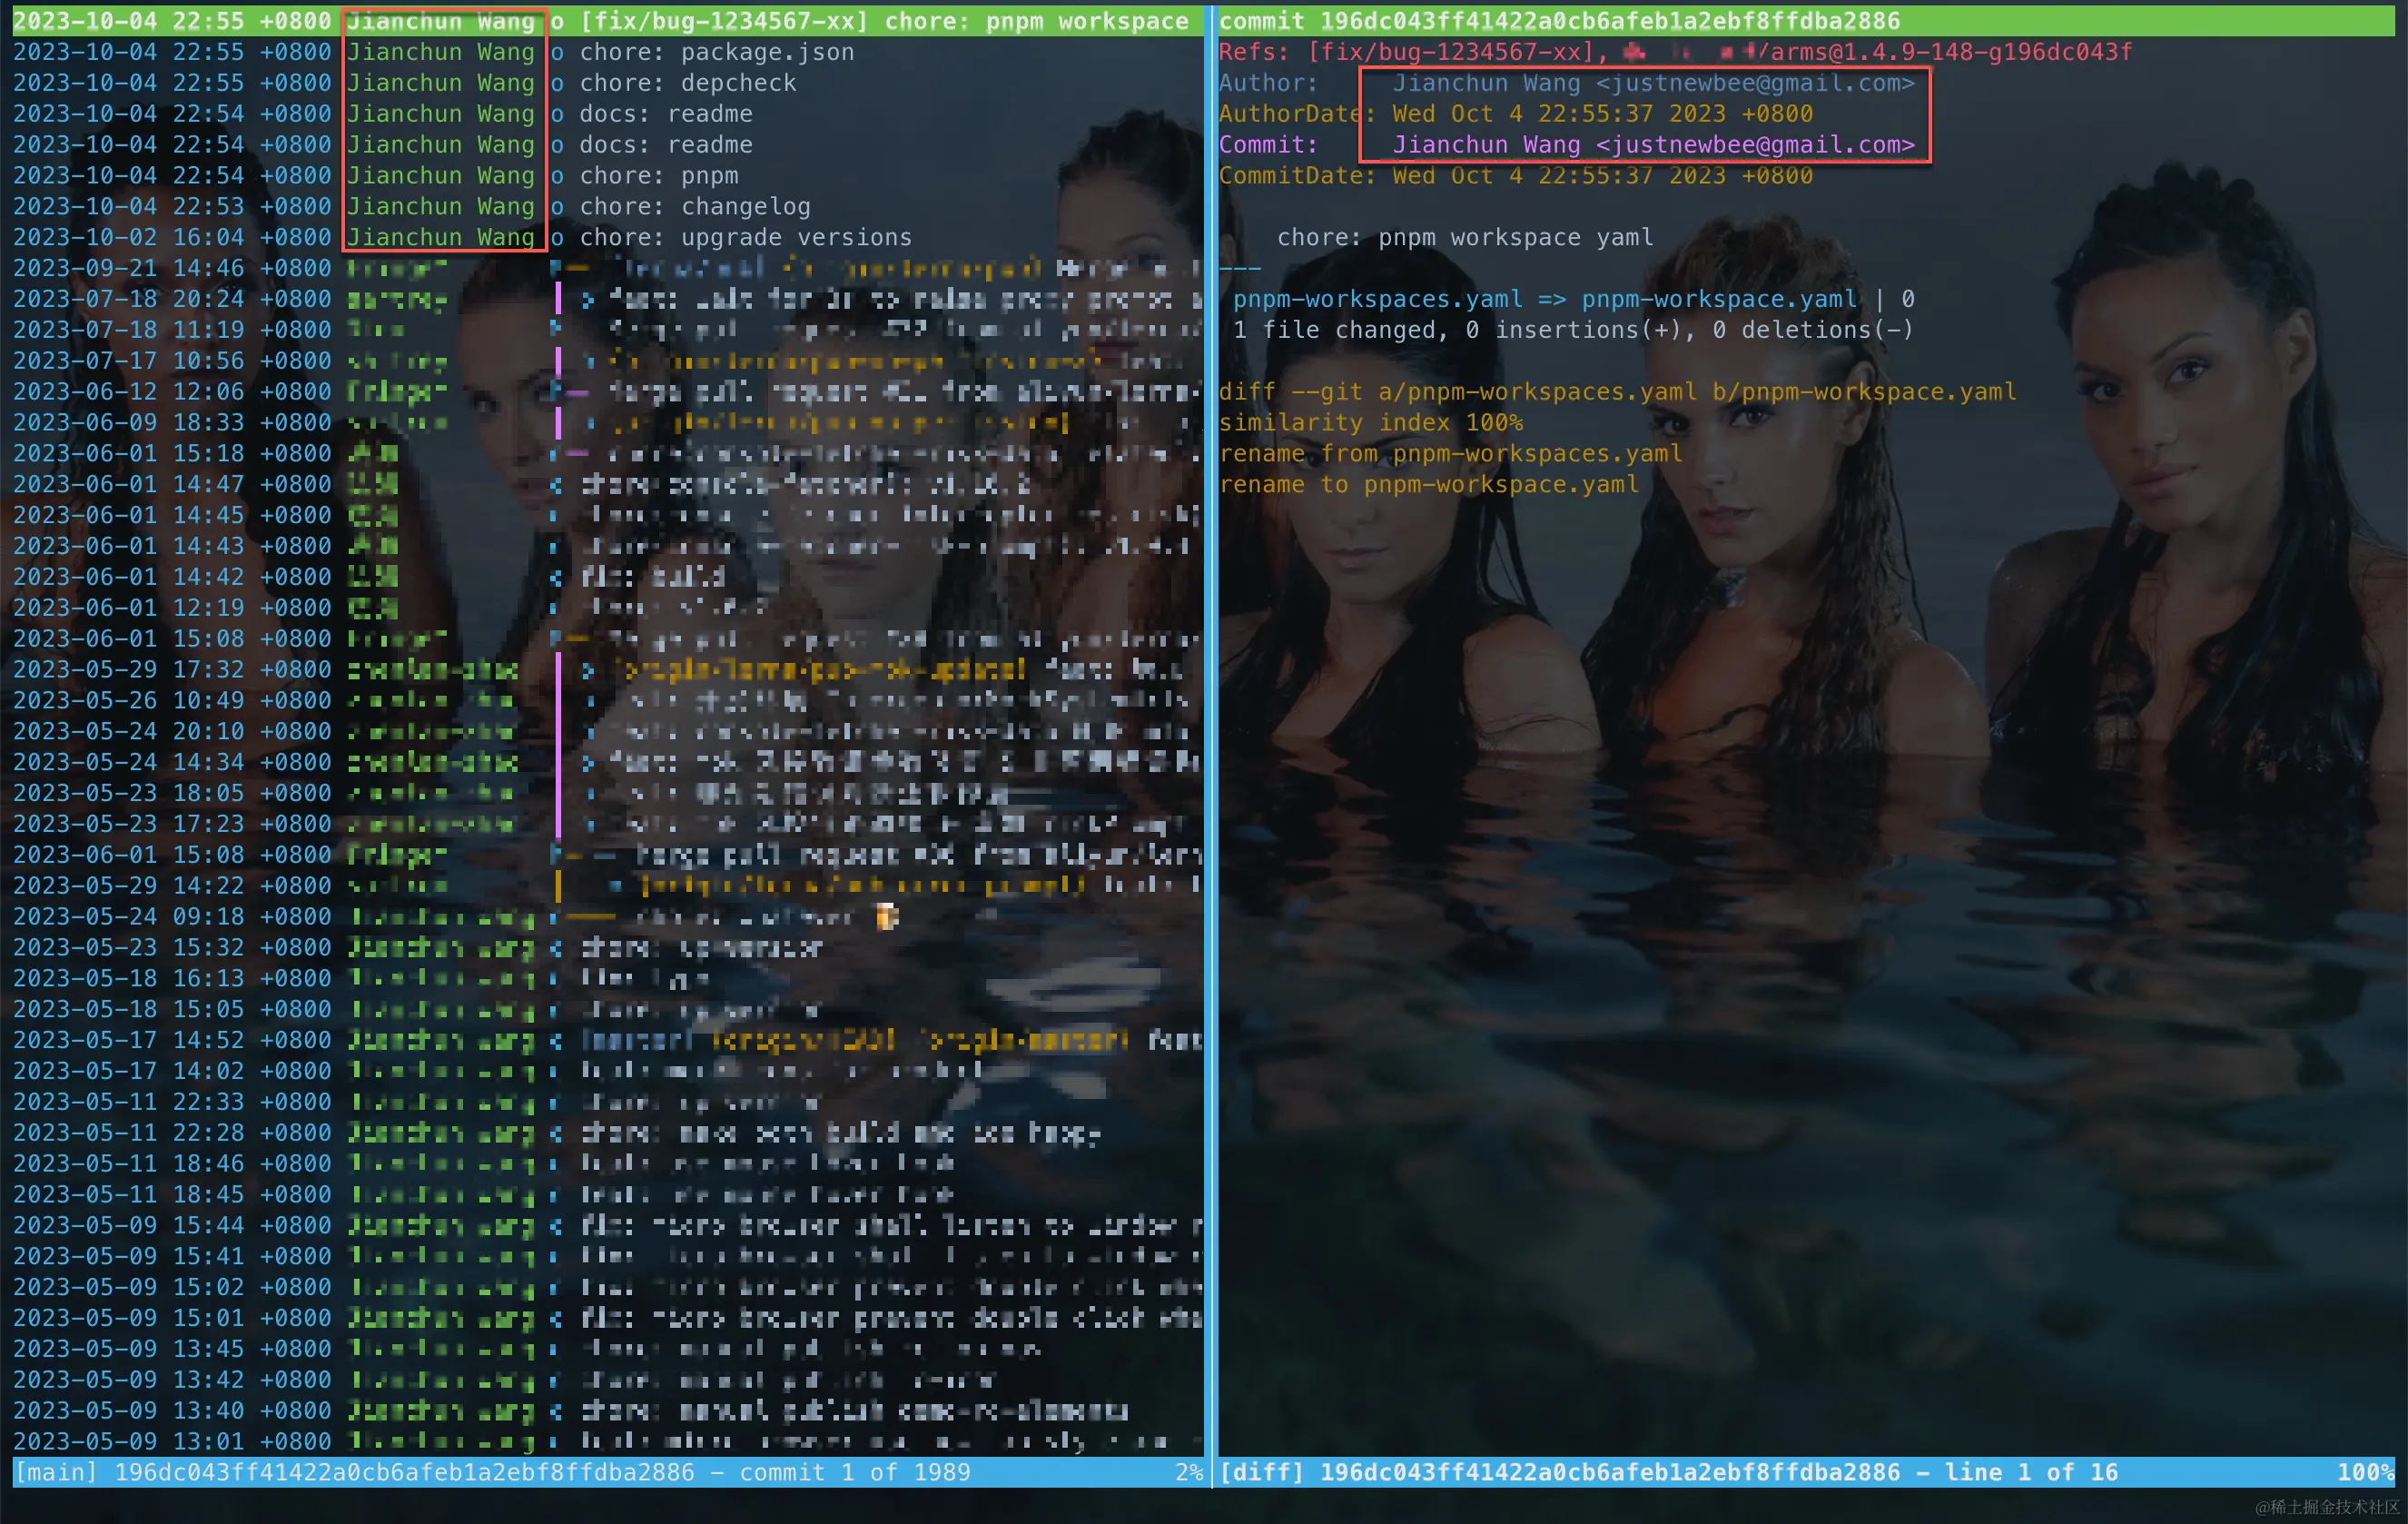This screenshot has width=2408, height=1524.
Task: Click the fix/bug-1234567-xx ref in Refs line
Action: (1452, 52)
